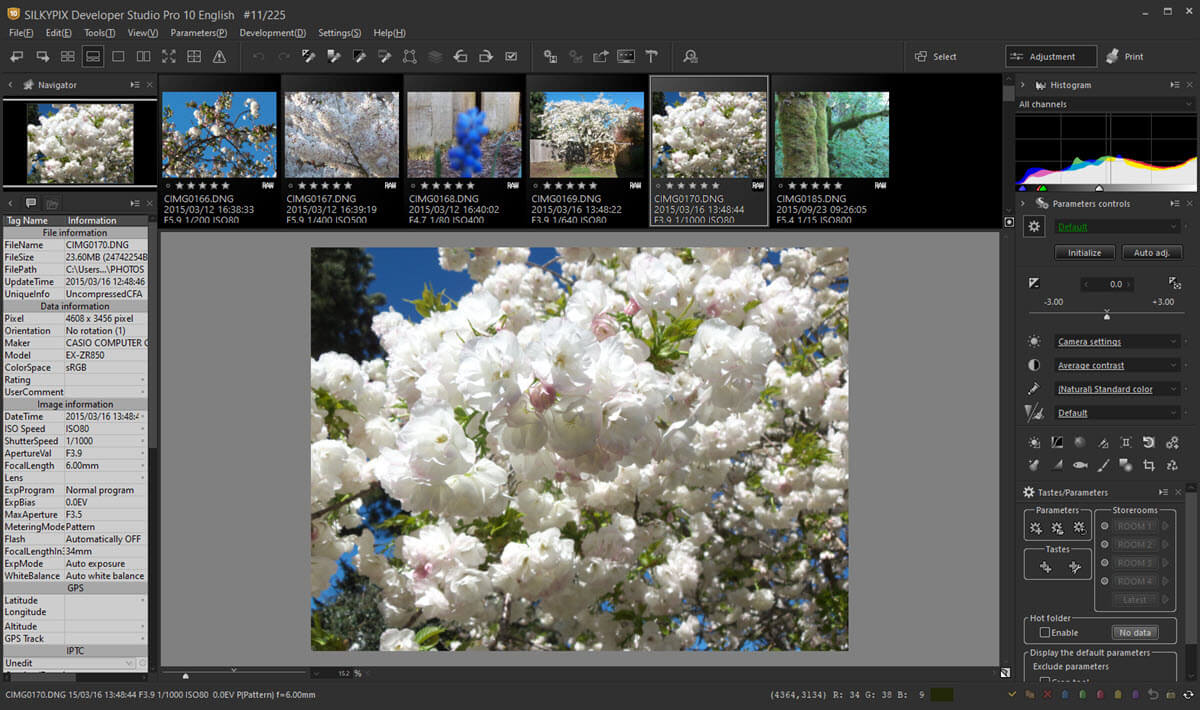Open the Average contrast tone dropdown

click(1118, 365)
